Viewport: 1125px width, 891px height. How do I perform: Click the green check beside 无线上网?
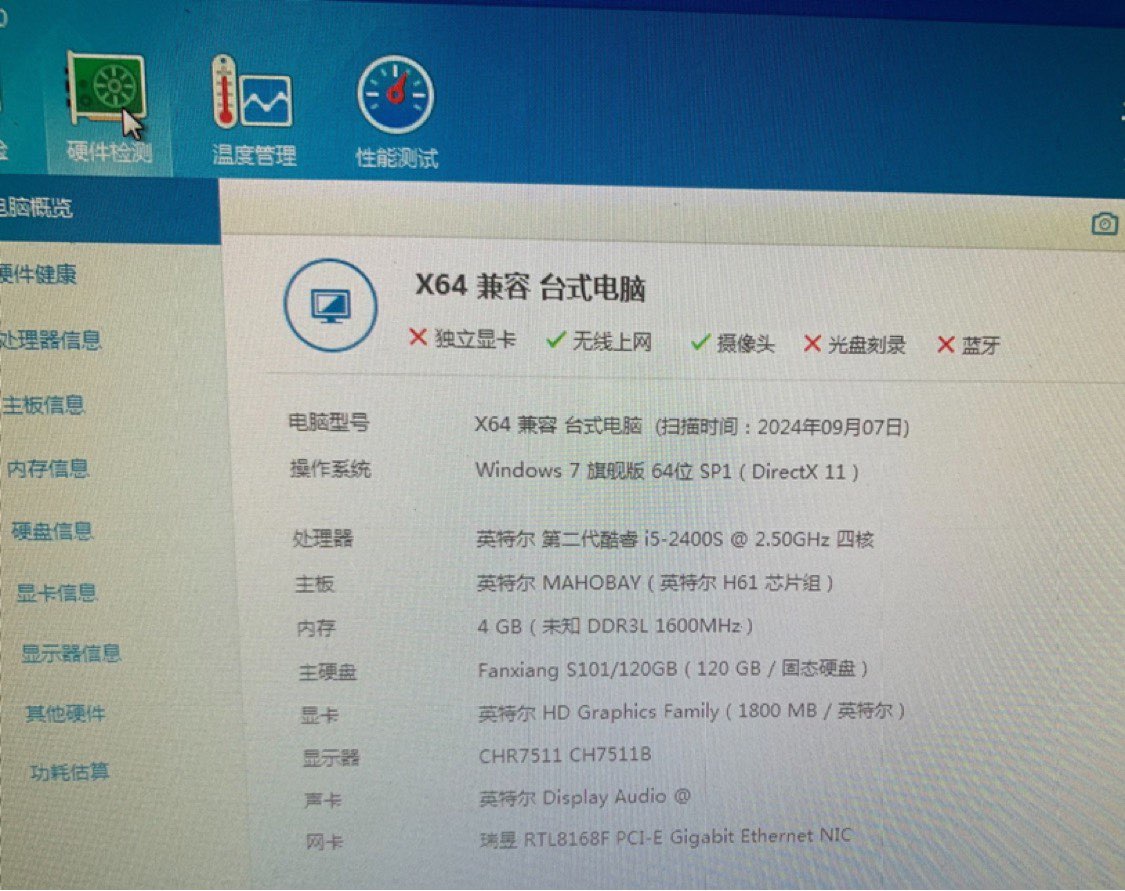(x=557, y=340)
